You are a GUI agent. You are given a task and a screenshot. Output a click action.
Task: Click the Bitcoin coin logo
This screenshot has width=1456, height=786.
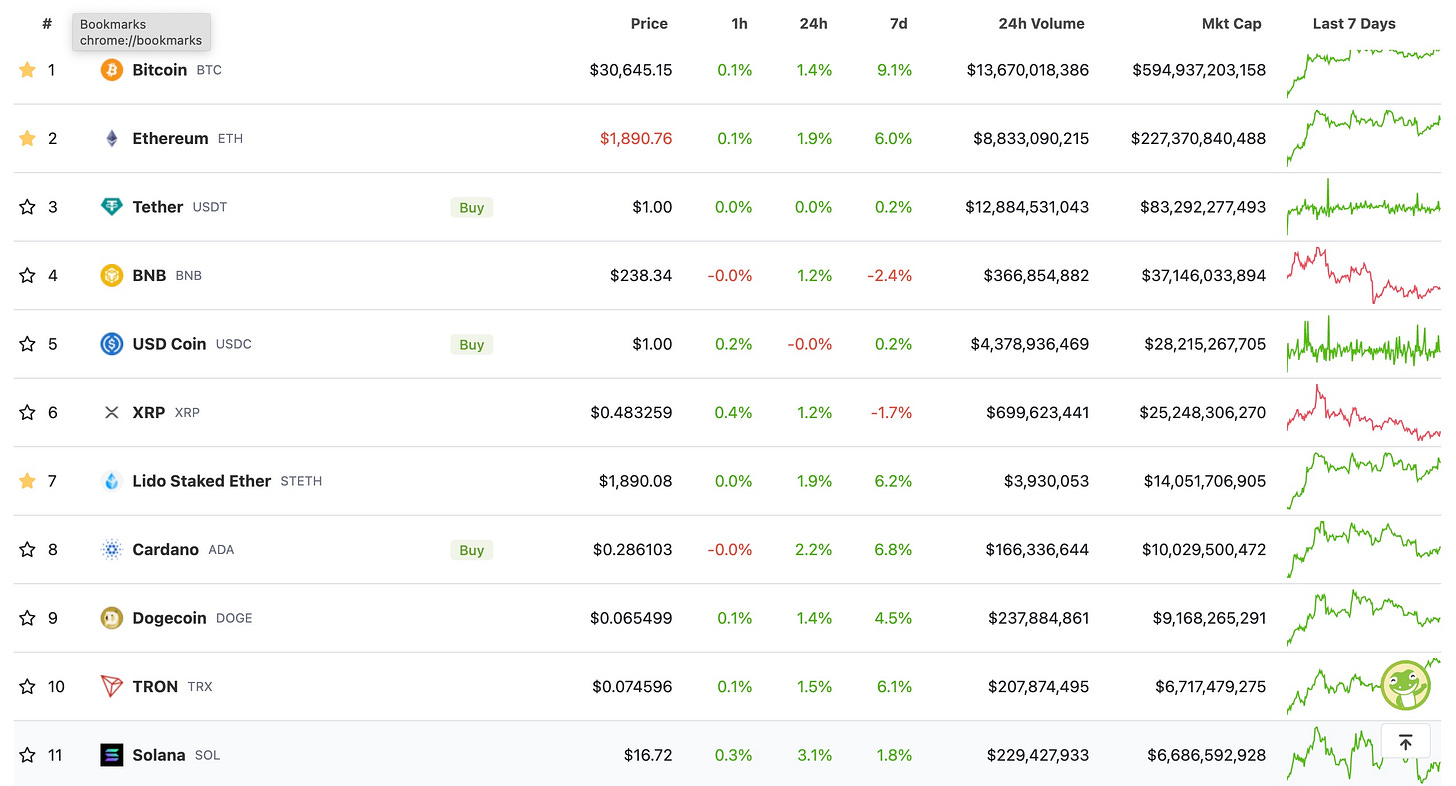tap(112, 70)
